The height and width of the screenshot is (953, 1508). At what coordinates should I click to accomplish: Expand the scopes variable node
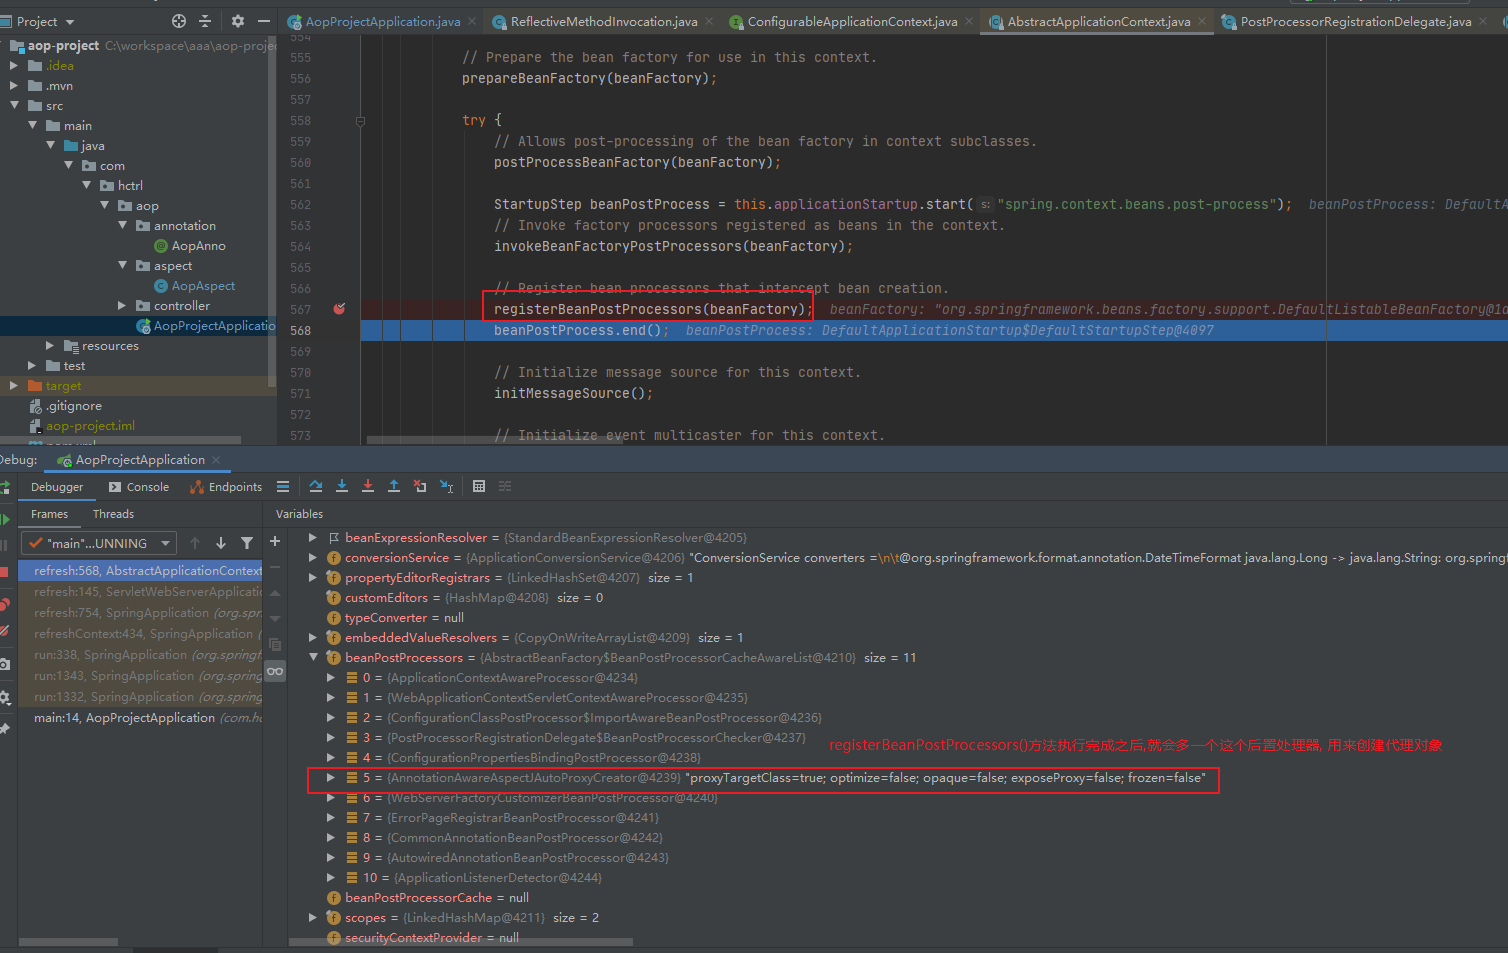coord(313,918)
